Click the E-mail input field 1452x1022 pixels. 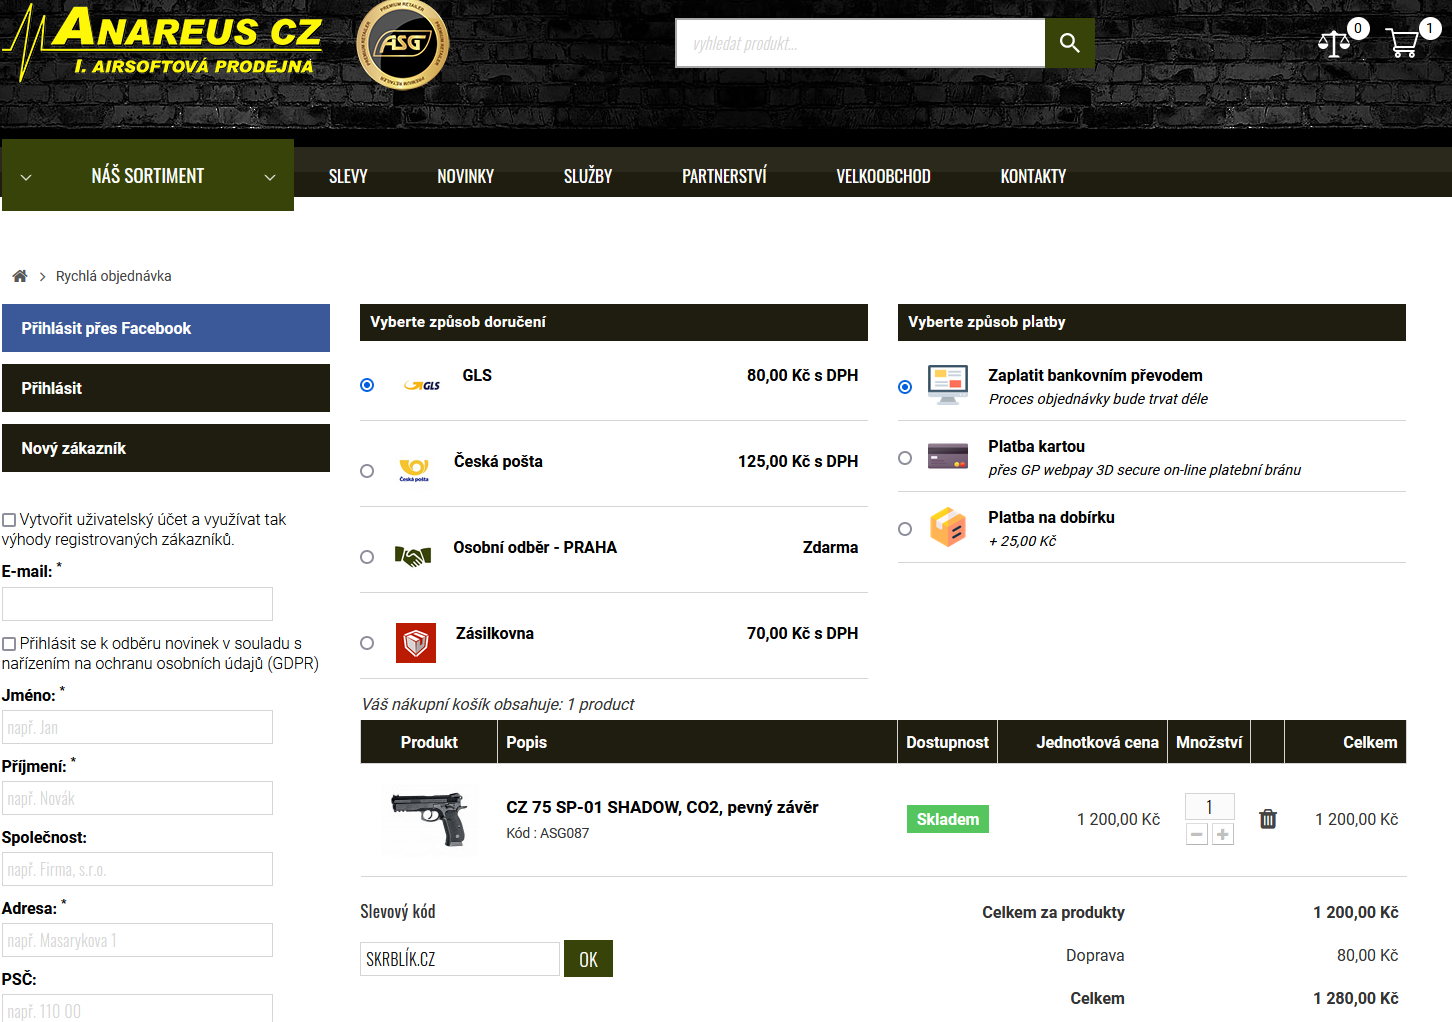pyautogui.click(x=137, y=604)
